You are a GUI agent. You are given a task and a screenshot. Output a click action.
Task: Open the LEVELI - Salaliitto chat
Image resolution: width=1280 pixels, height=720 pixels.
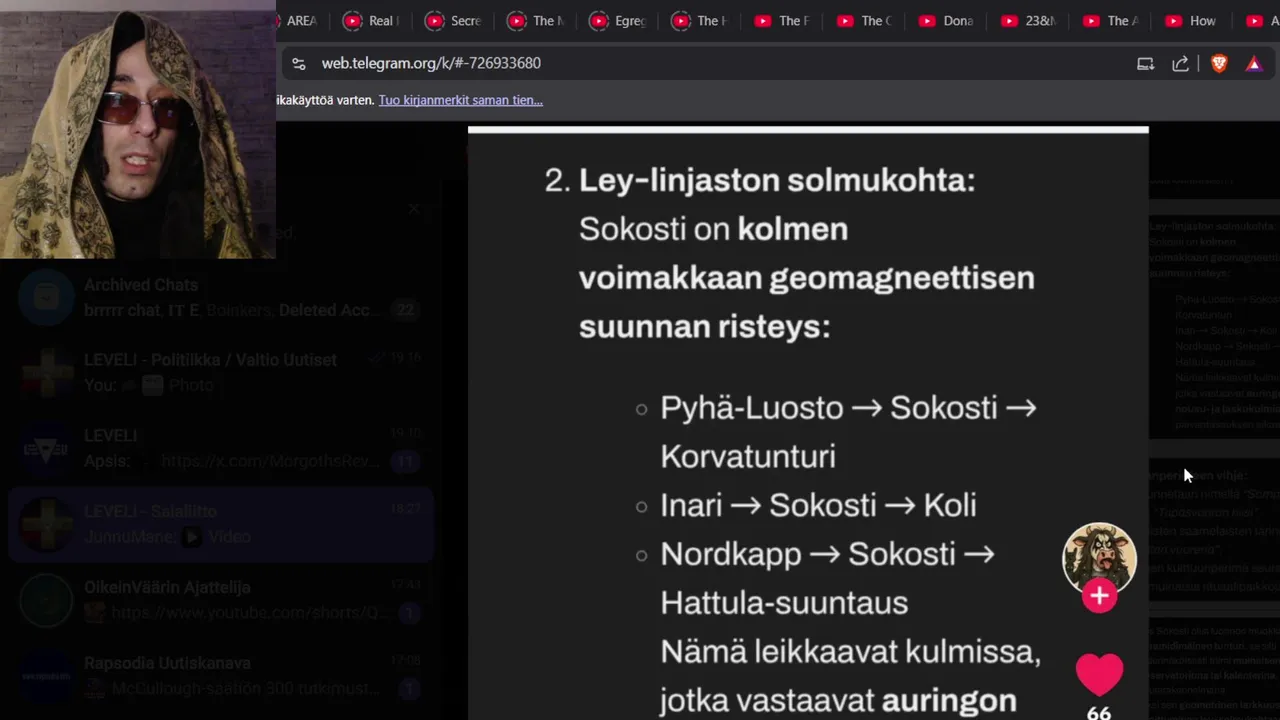tap(220, 524)
